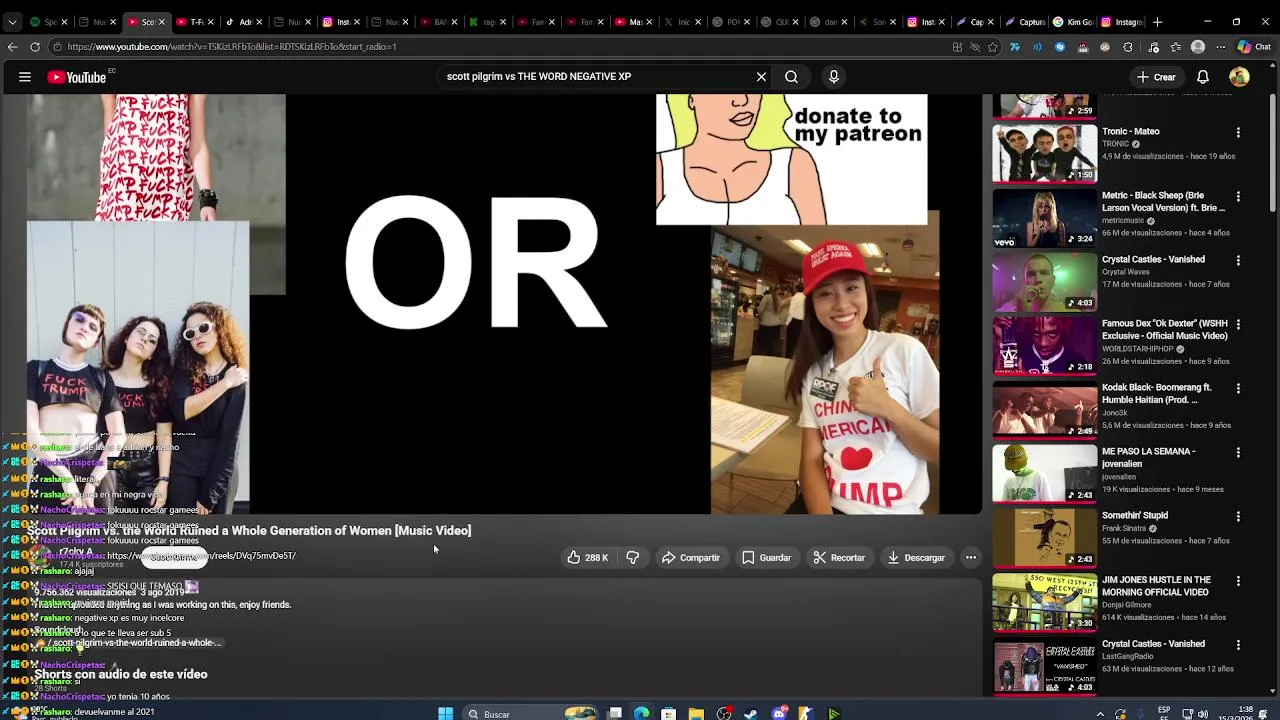
Task: Go to YouTube home via logo
Action: pos(77,77)
